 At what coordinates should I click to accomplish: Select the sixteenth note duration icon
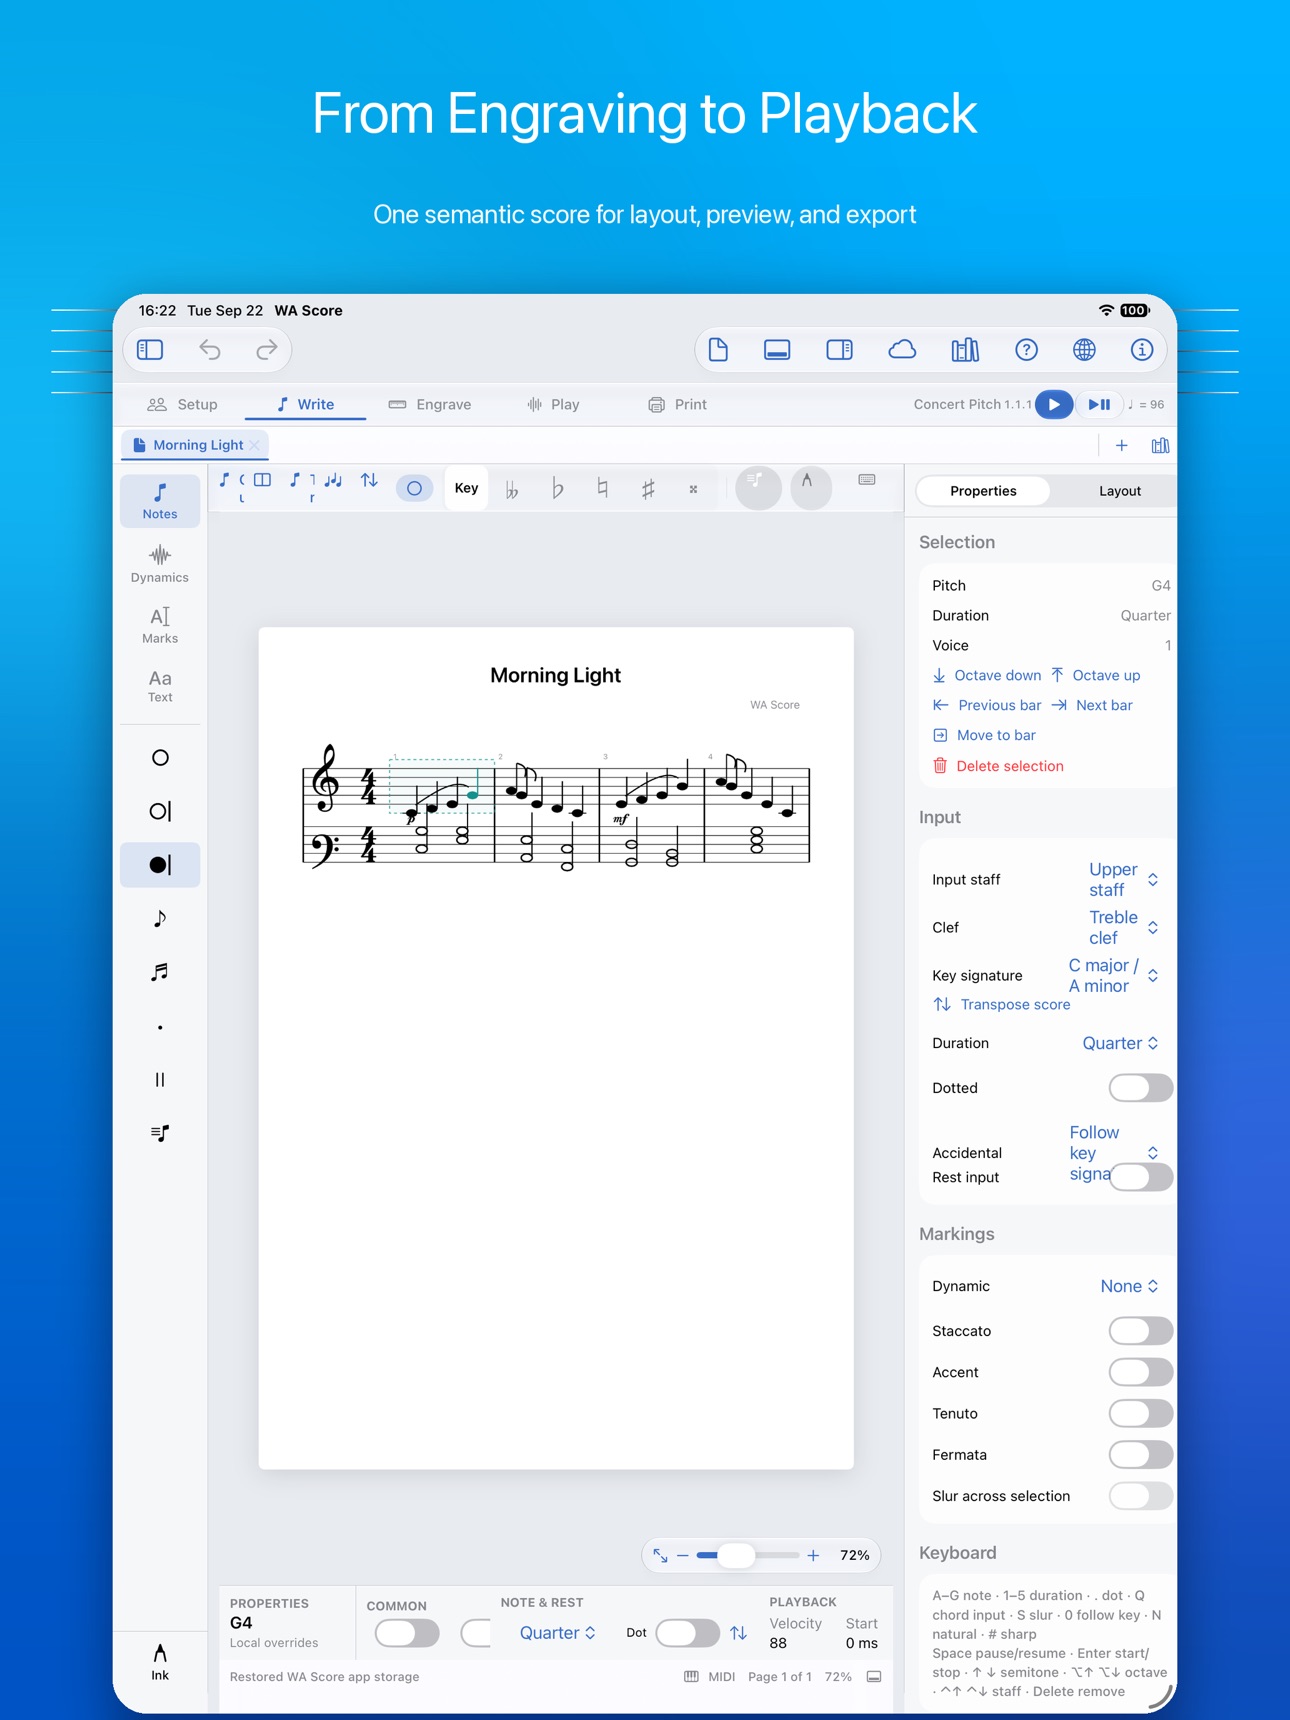[x=160, y=972]
